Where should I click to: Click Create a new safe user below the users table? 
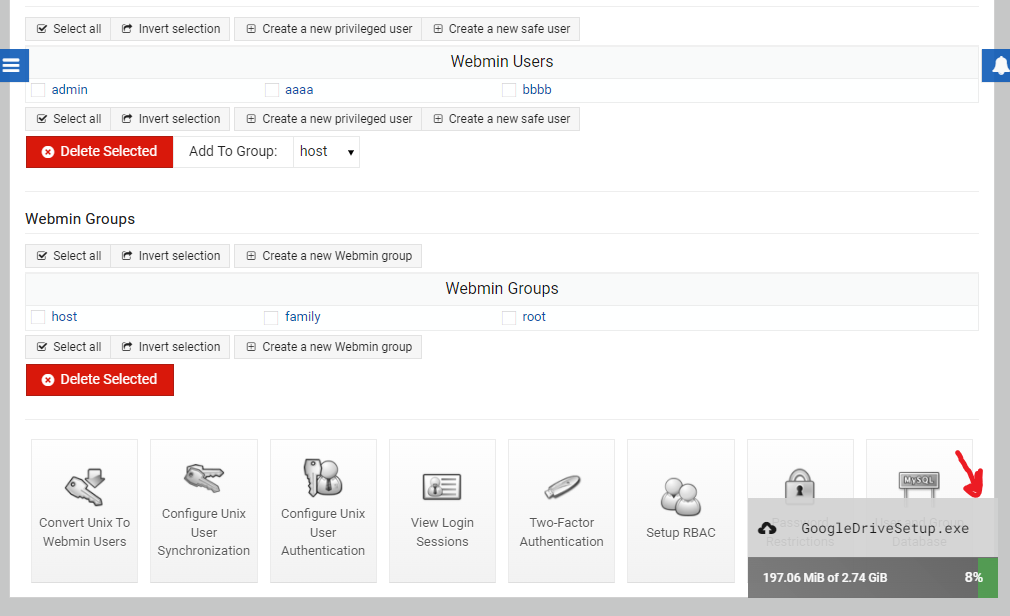pyautogui.click(x=500, y=119)
